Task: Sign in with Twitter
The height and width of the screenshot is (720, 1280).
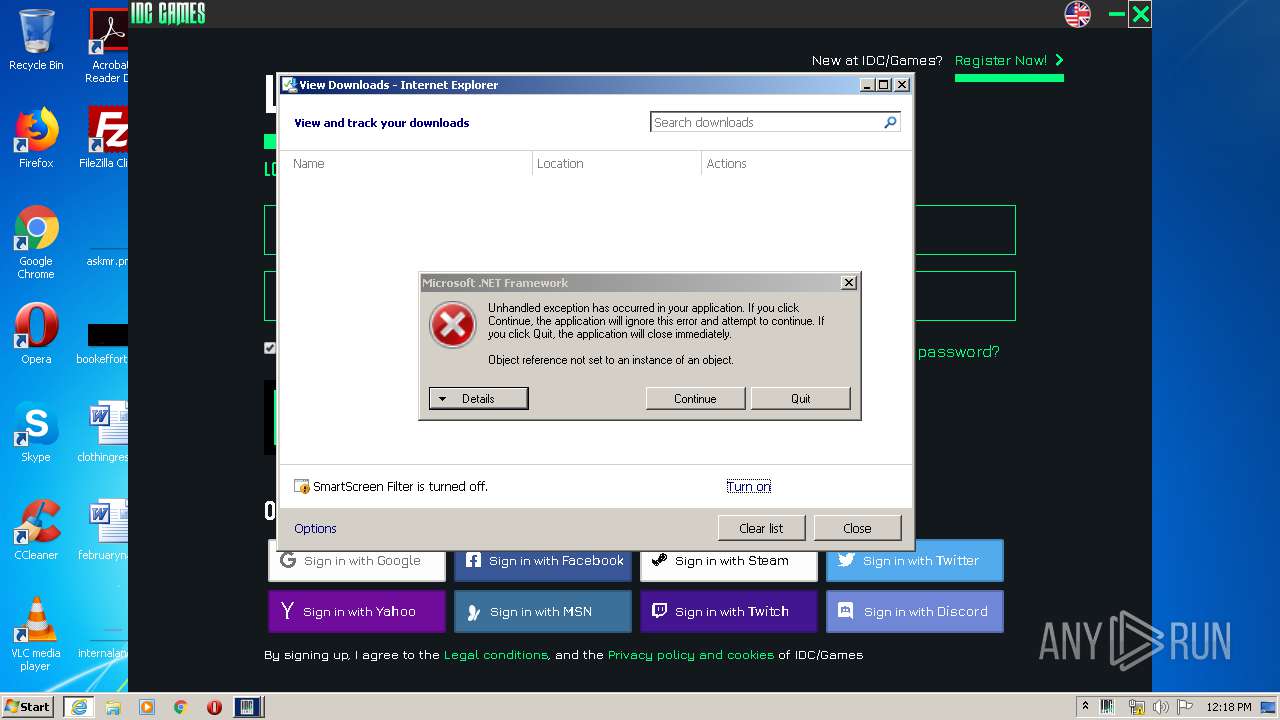Action: [x=915, y=561]
